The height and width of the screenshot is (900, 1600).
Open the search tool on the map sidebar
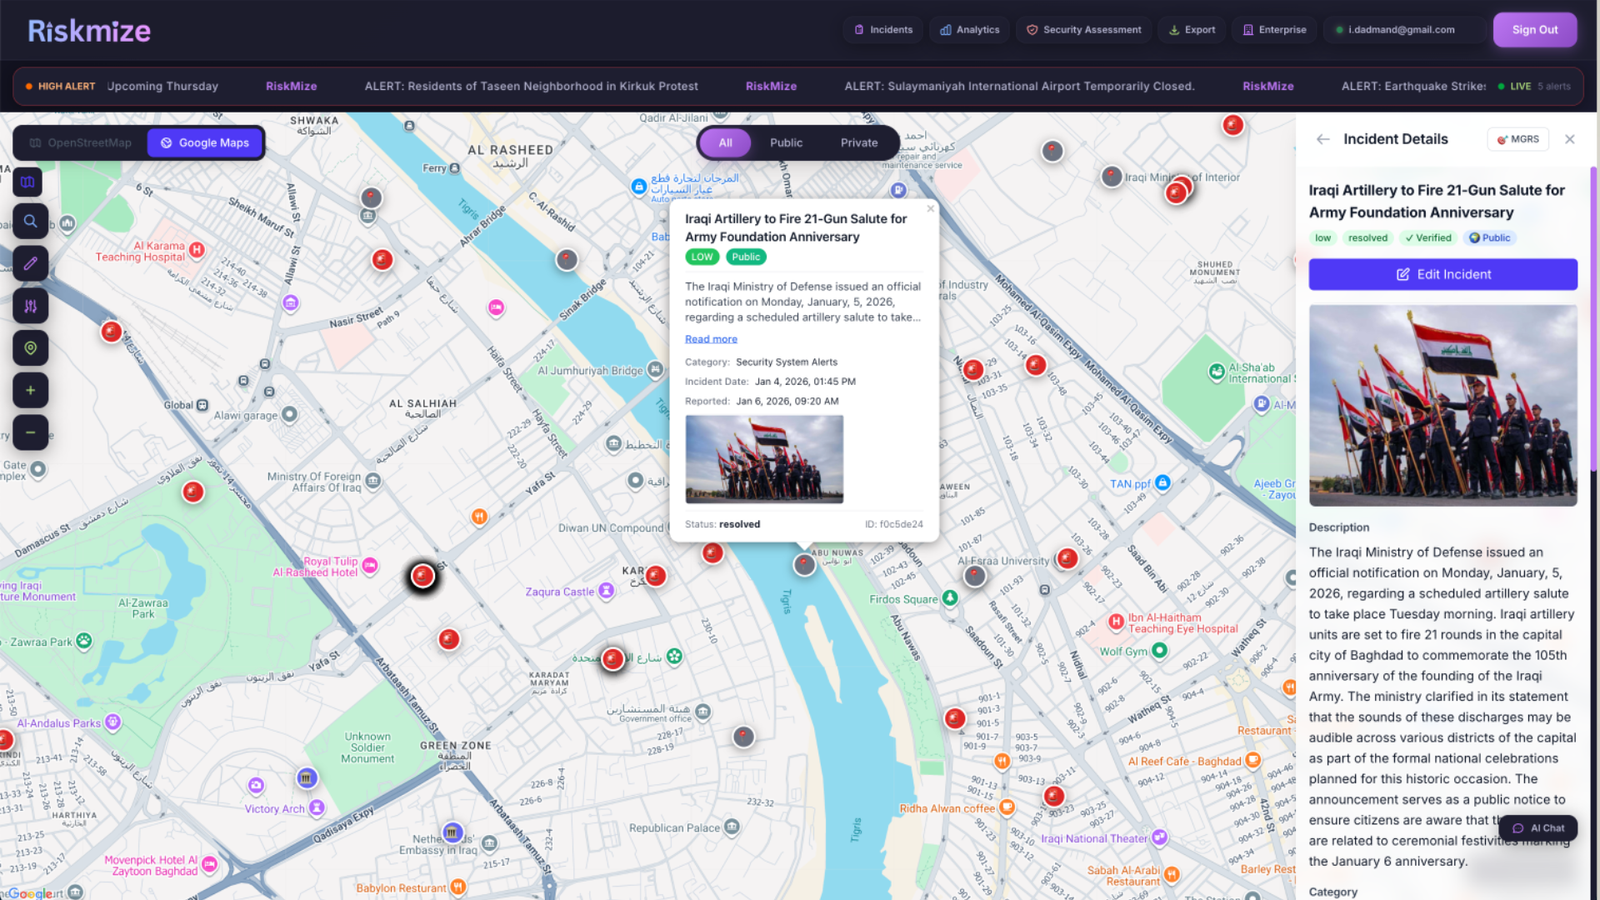(30, 221)
